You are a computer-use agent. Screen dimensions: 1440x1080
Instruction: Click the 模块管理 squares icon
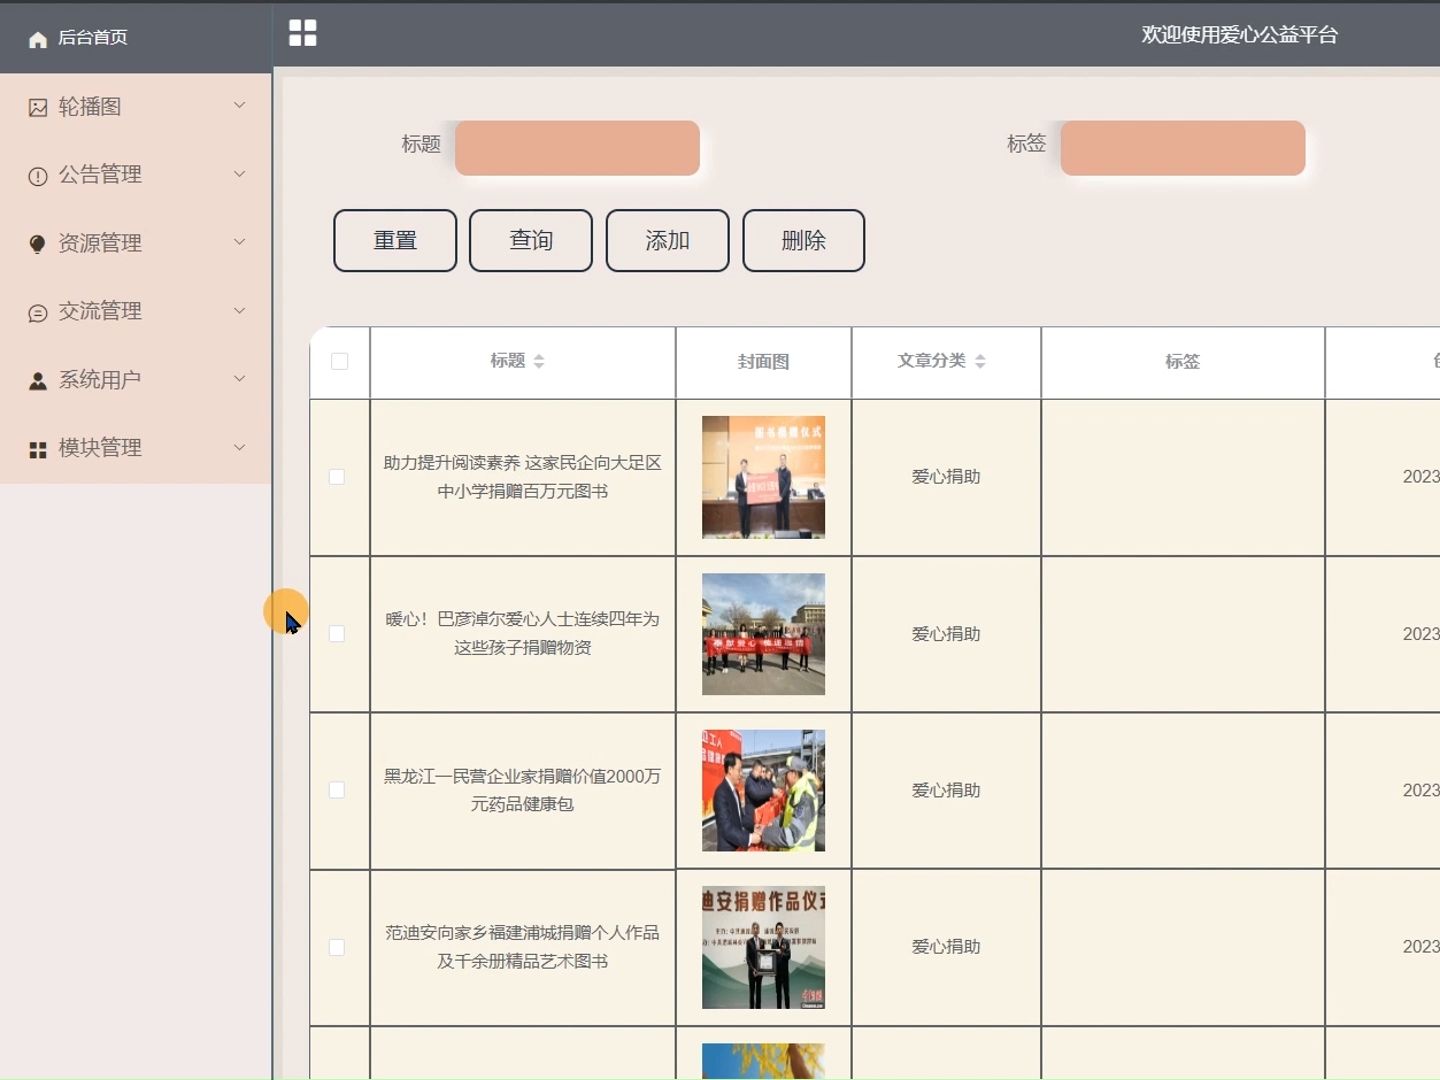(x=38, y=450)
